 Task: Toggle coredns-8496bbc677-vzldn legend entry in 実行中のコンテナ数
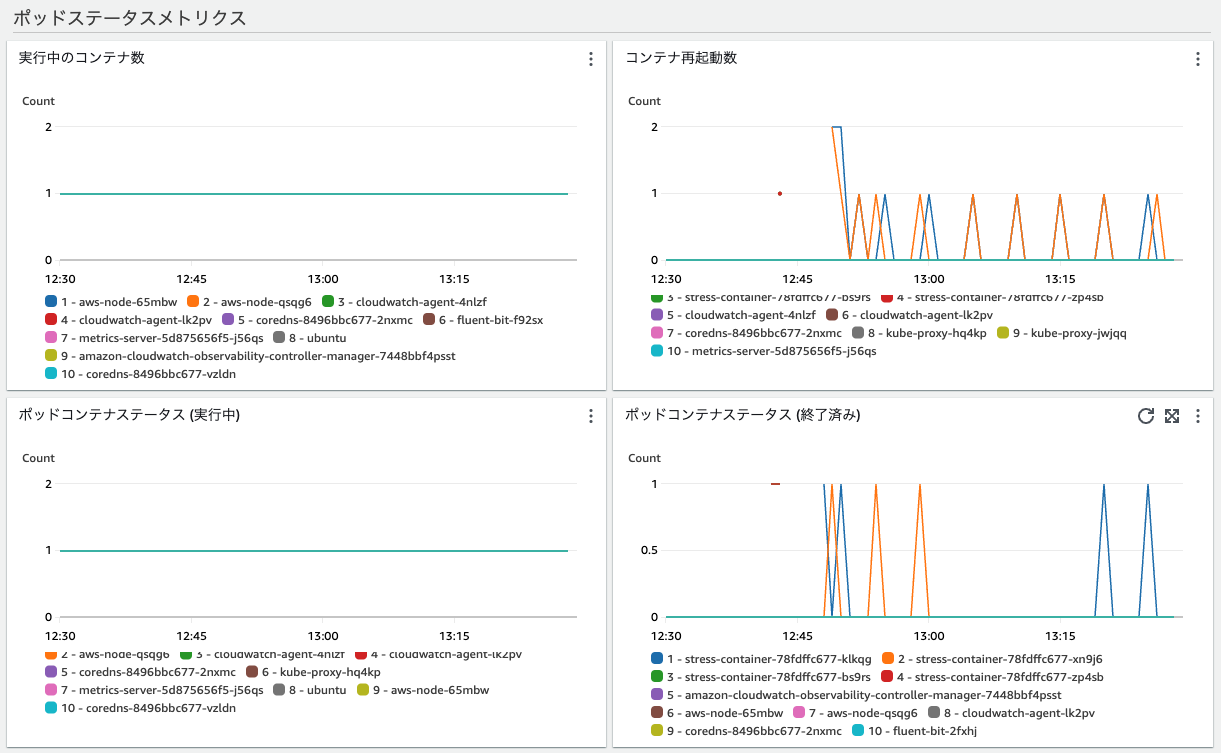pyautogui.click(x=141, y=374)
